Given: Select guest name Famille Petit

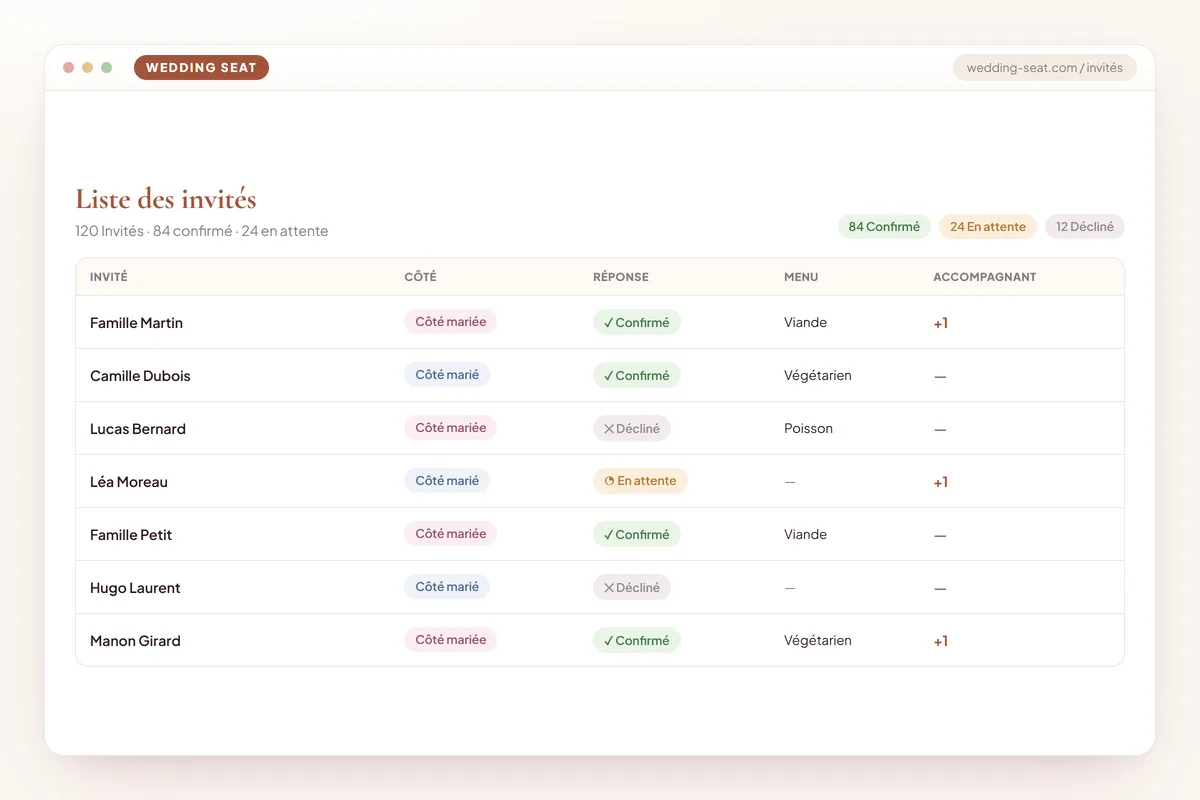Looking at the screenshot, I should pyautogui.click(x=131, y=535).
